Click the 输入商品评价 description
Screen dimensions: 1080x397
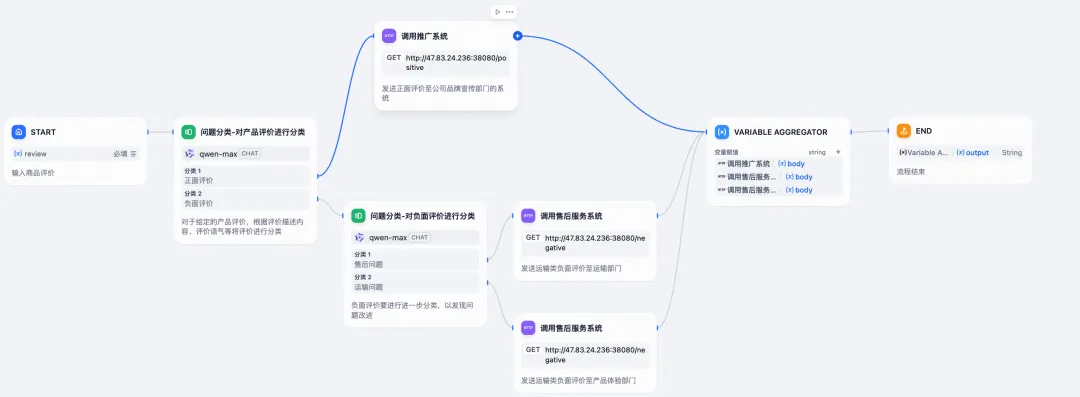point(33,173)
